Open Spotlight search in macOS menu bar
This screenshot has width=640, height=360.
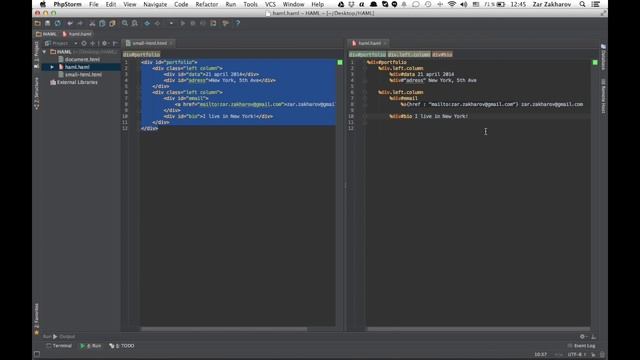582,4
